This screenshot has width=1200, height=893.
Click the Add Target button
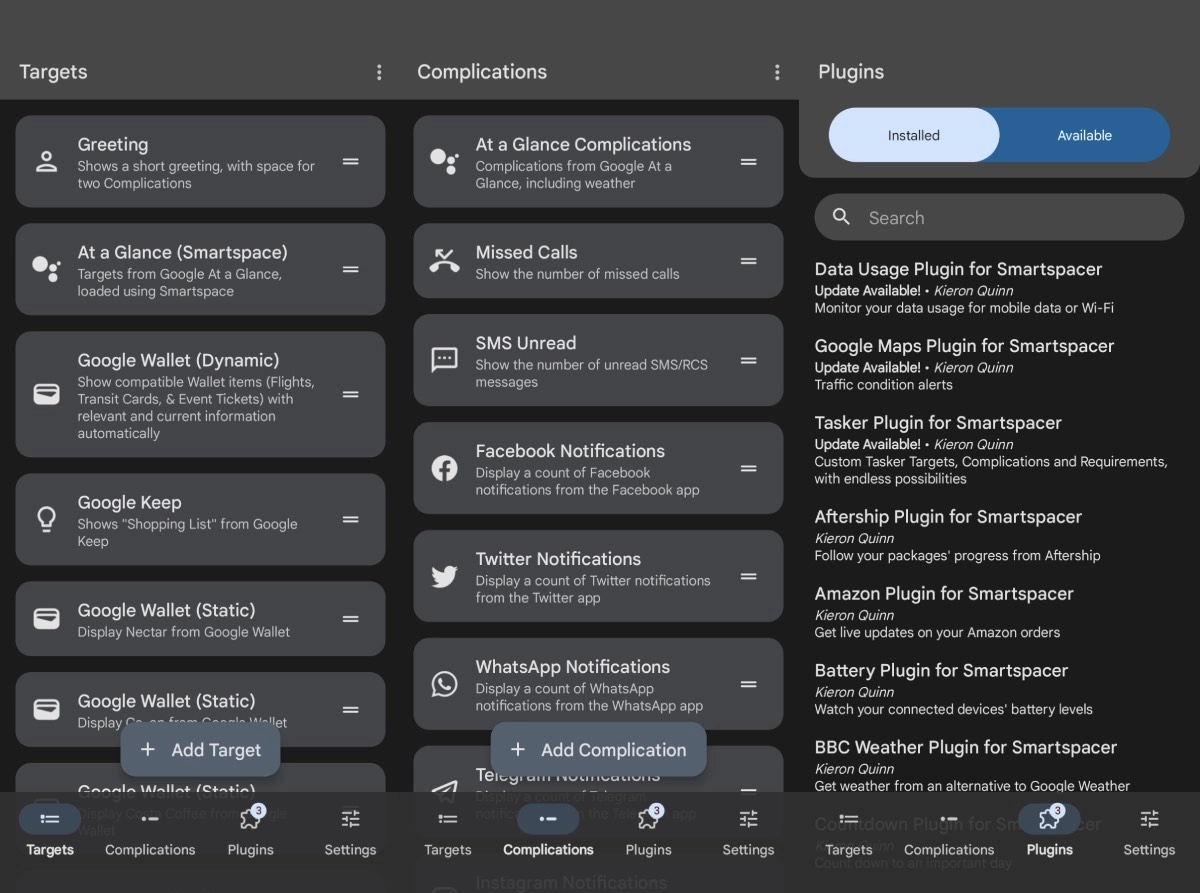pos(200,750)
